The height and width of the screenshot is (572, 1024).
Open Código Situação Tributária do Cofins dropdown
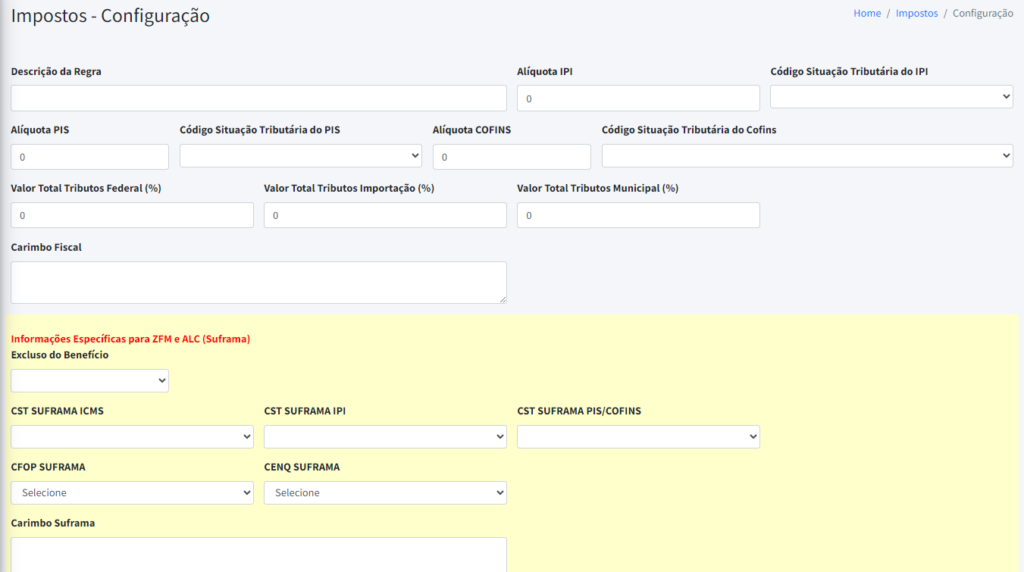point(807,155)
